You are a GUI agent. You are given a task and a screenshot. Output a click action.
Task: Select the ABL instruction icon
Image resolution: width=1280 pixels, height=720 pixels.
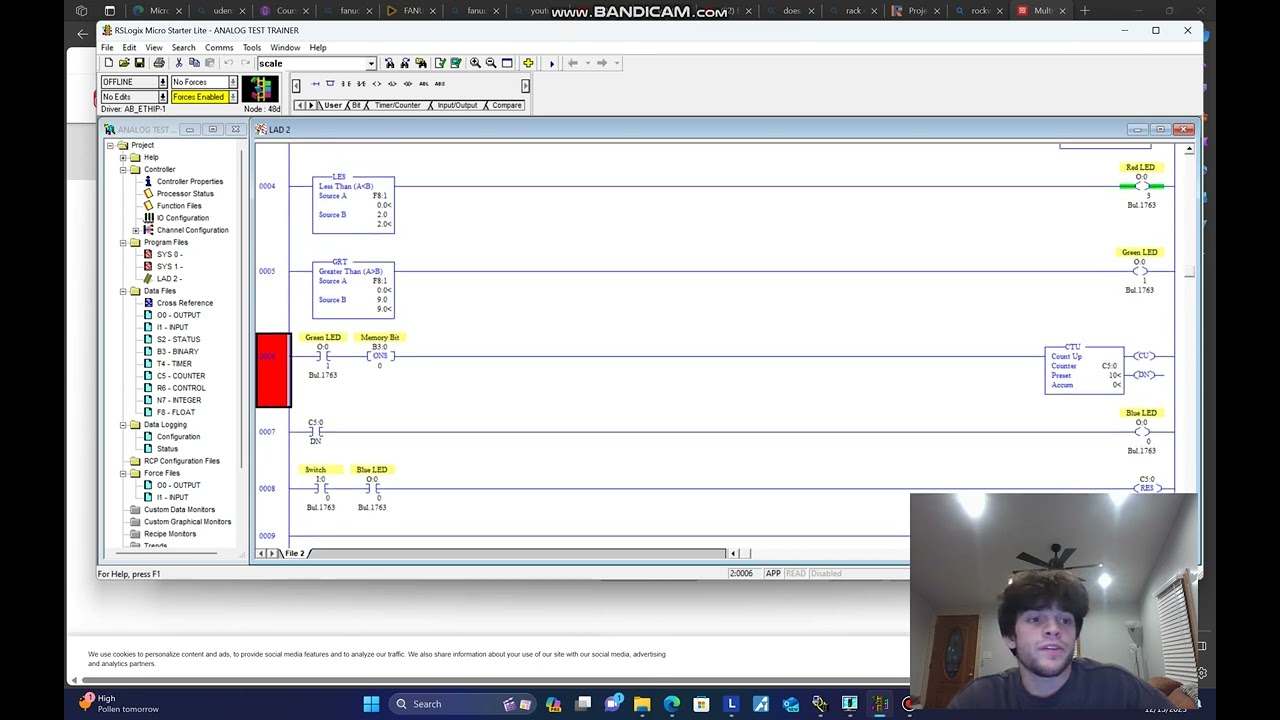coord(424,84)
